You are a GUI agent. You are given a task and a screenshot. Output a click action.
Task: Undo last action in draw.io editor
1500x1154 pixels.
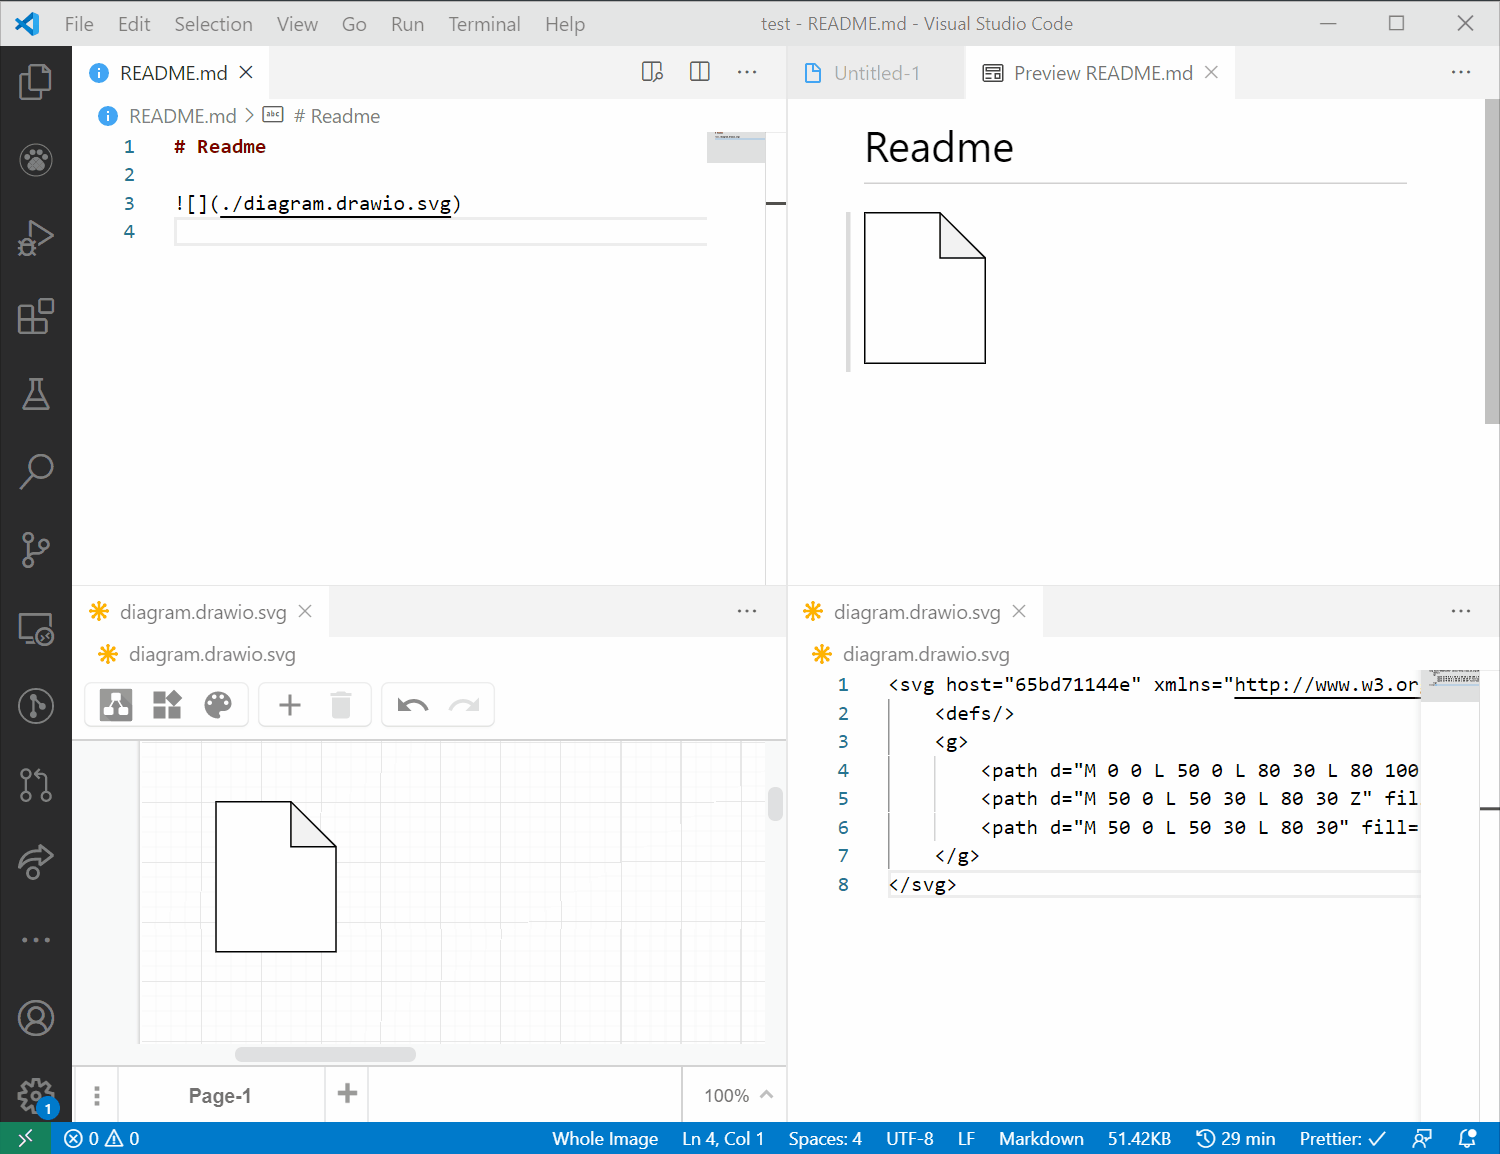tap(413, 705)
